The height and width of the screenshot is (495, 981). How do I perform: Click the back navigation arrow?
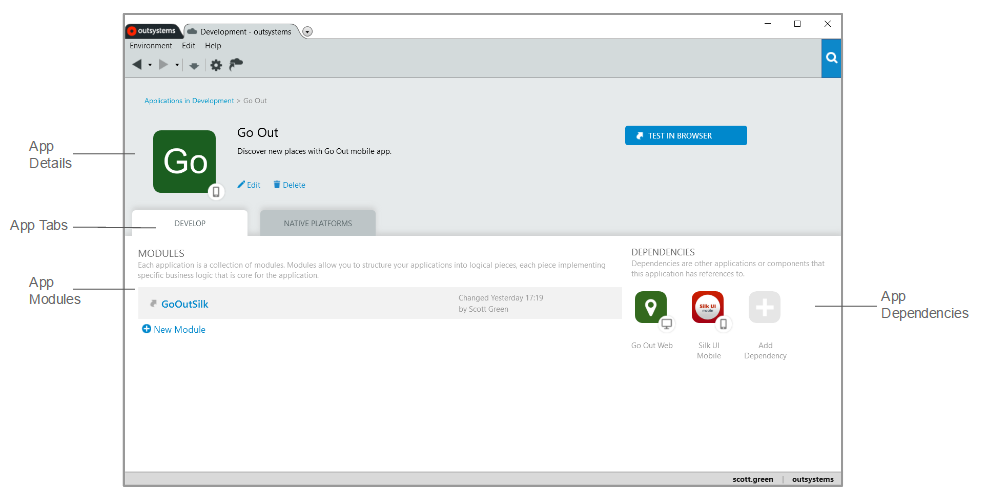click(137, 65)
